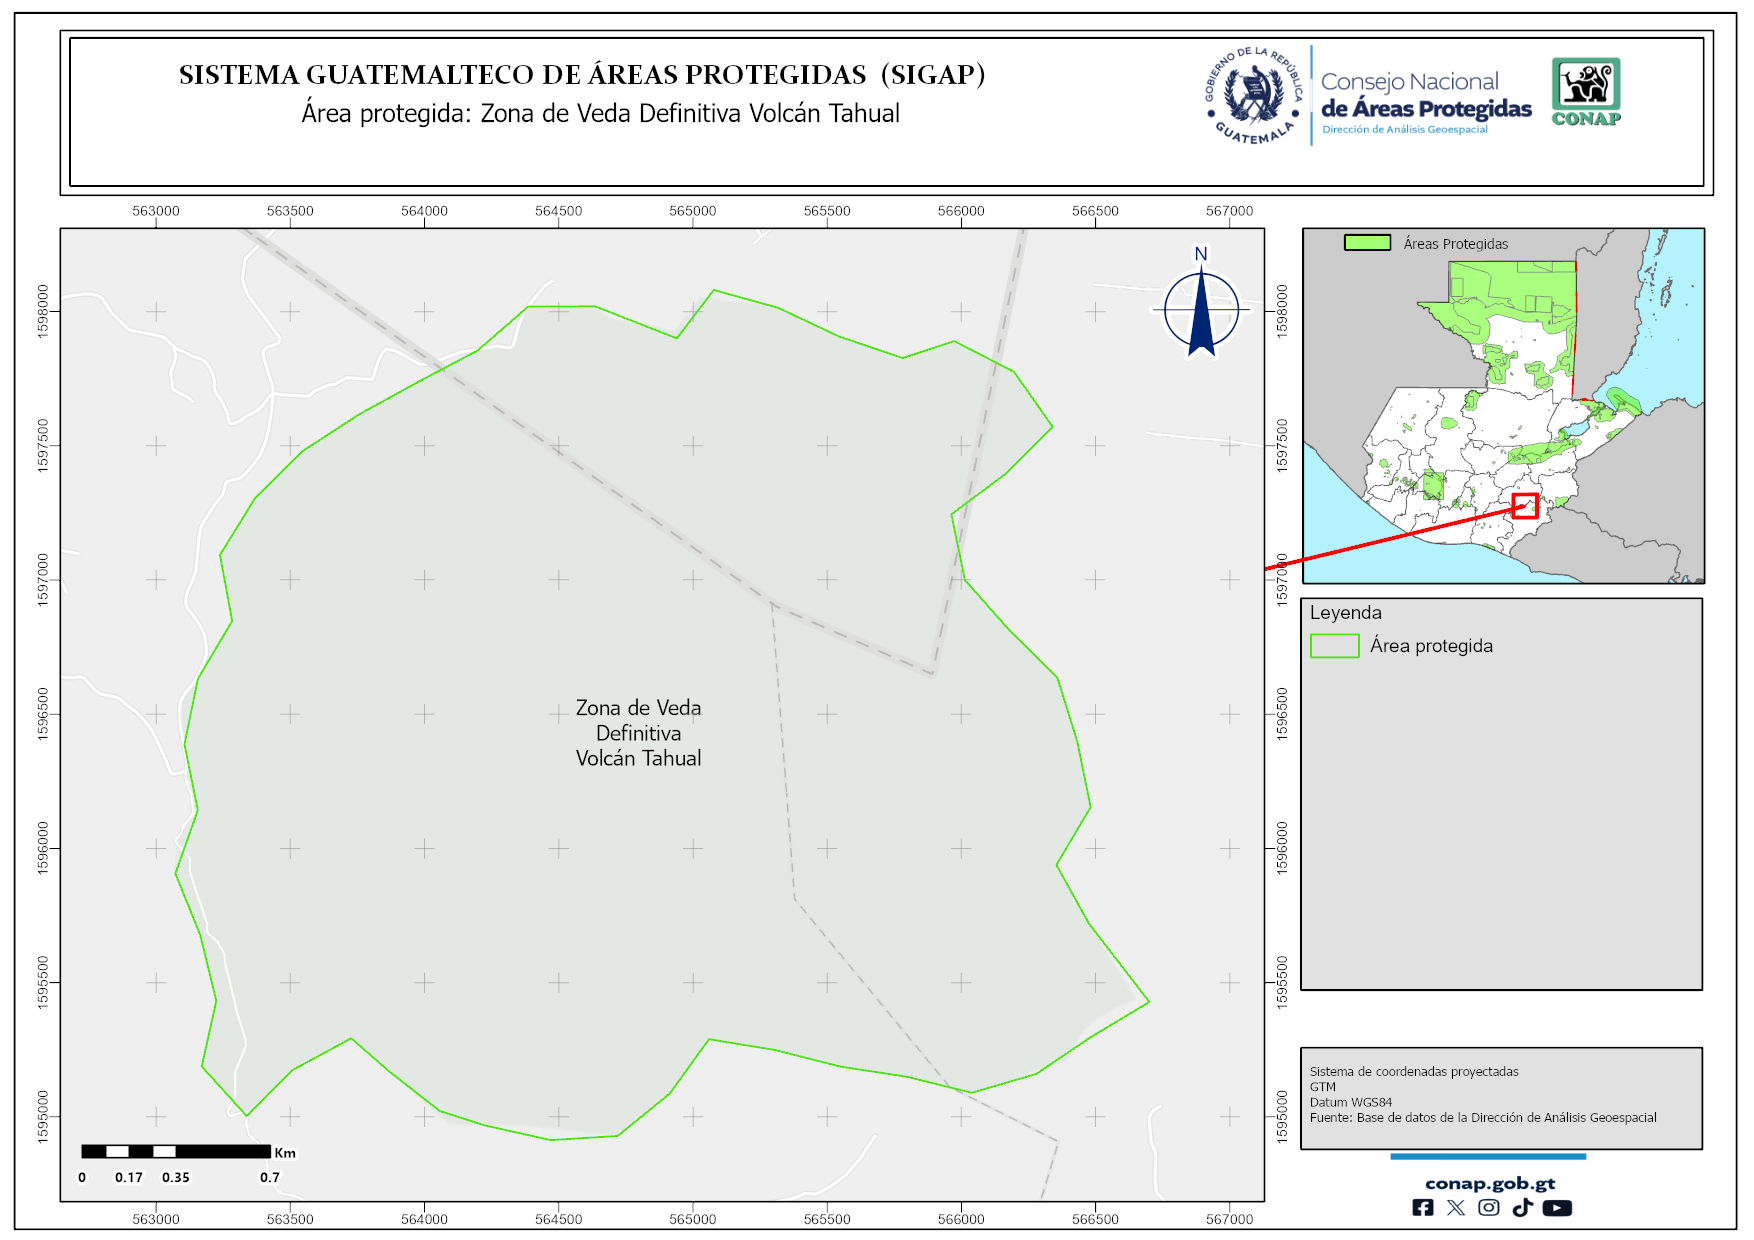
Task: Click the Leyenda heading
Action: (x=1345, y=613)
